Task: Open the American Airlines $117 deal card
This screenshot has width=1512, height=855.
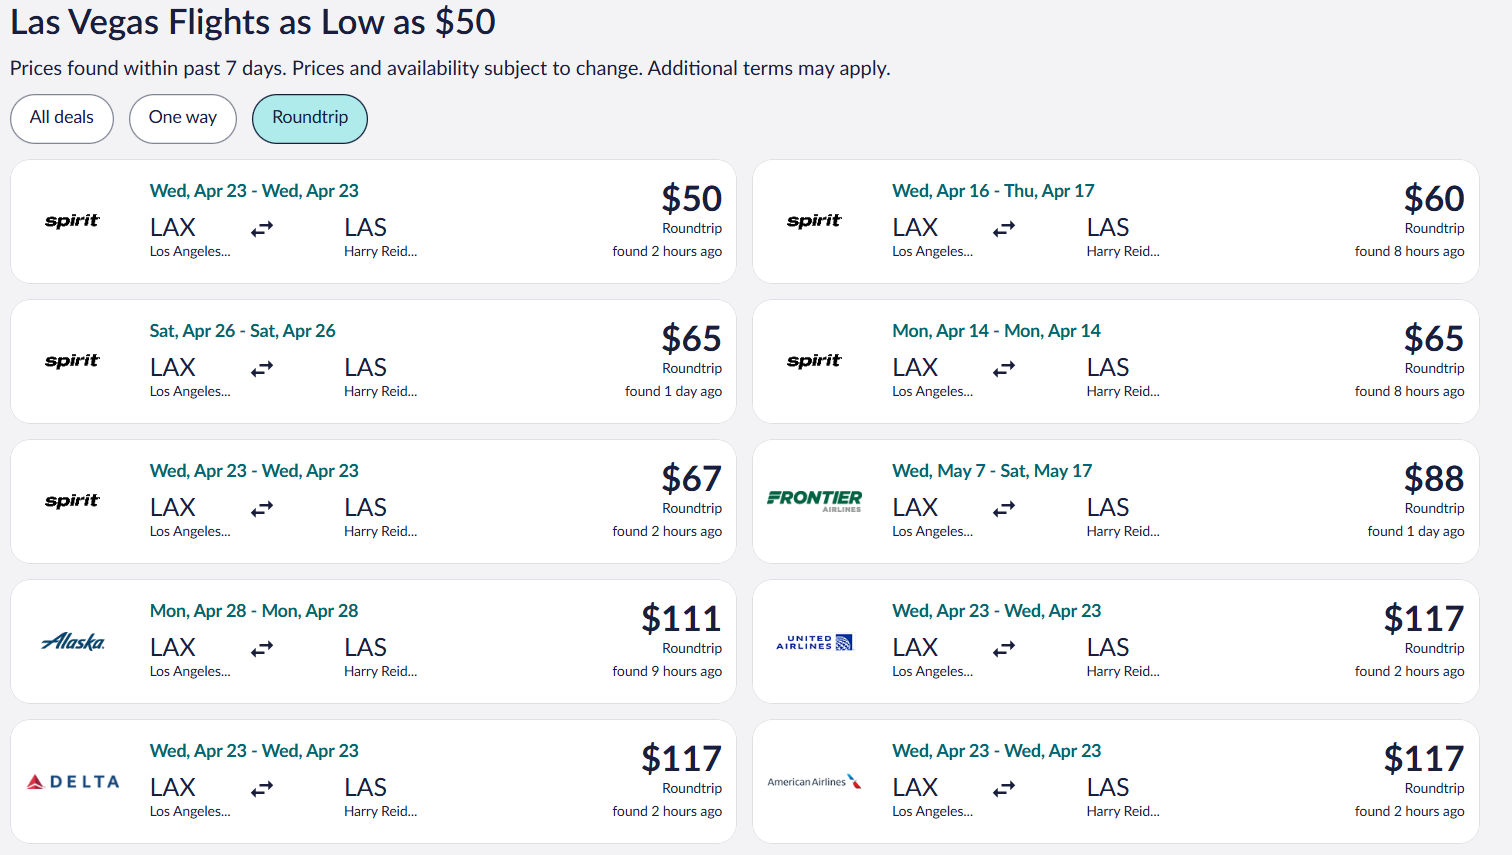Action: (x=1116, y=781)
